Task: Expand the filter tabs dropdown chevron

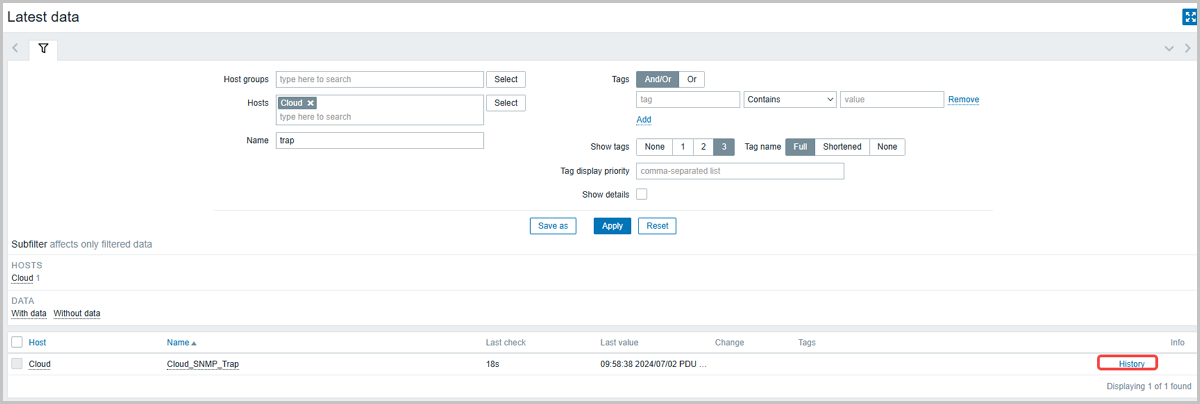Action: pos(1169,48)
